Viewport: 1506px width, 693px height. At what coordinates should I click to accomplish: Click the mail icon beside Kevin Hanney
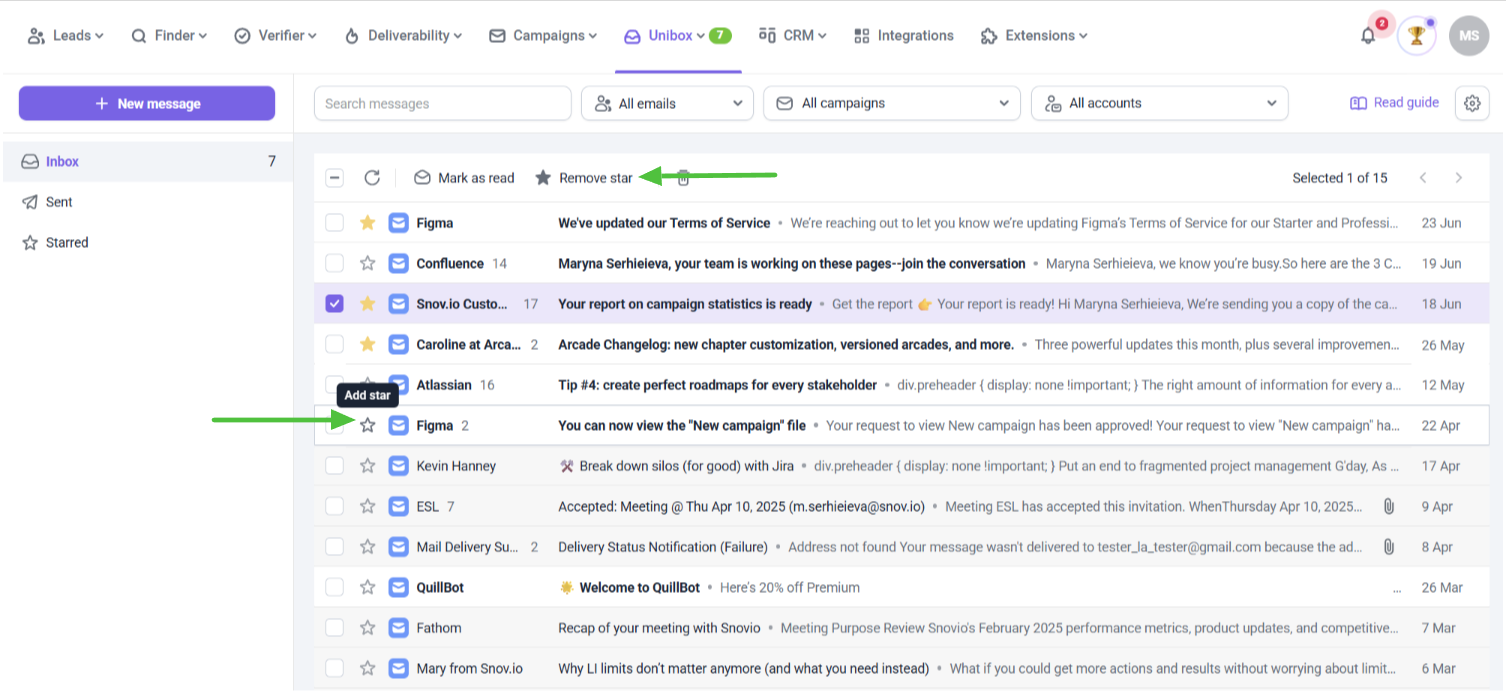(399, 466)
